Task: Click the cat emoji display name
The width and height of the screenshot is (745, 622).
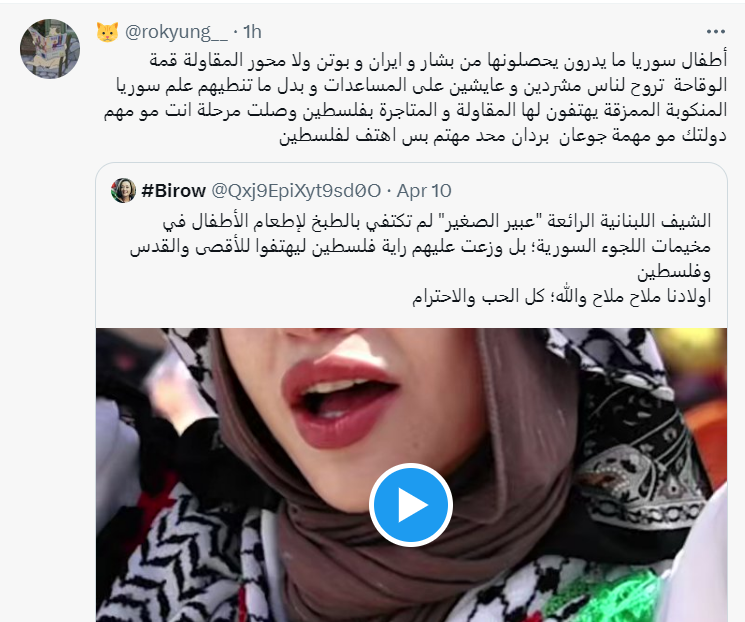Action: [x=107, y=32]
